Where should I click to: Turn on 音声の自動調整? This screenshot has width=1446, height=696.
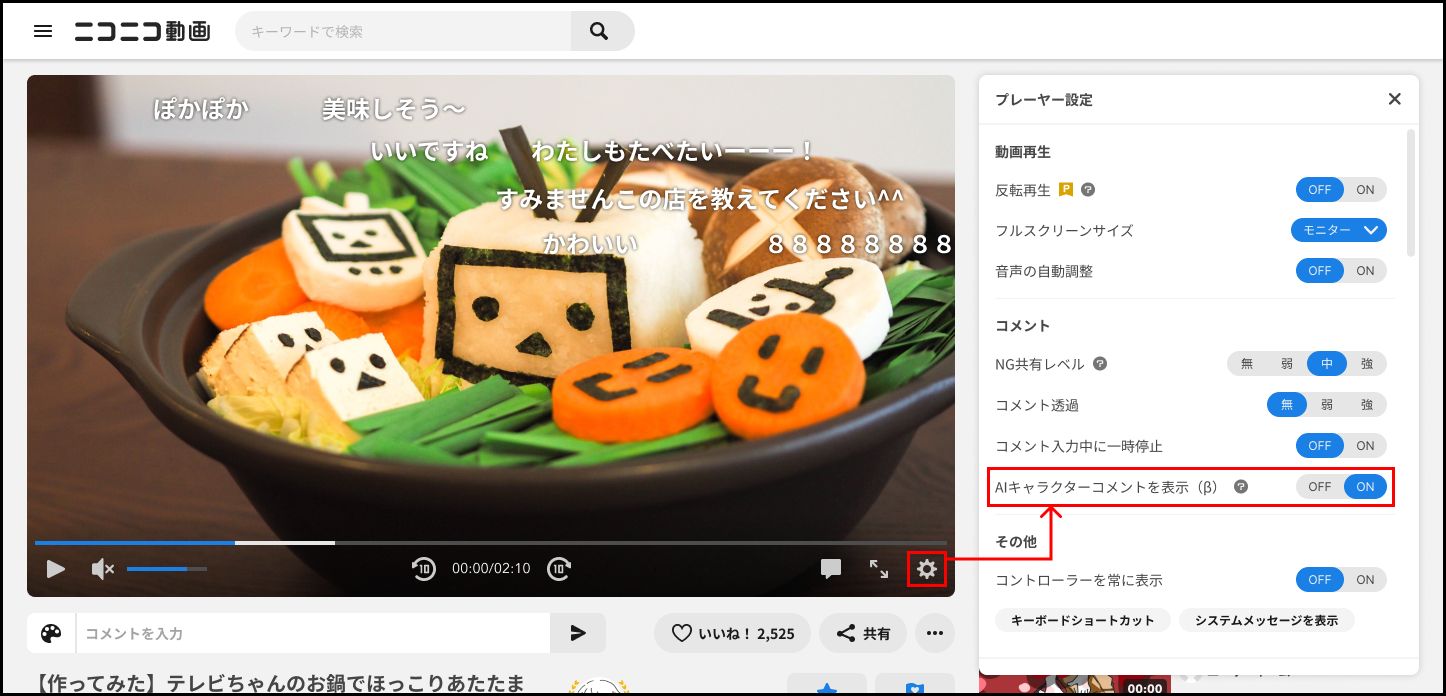1366,270
